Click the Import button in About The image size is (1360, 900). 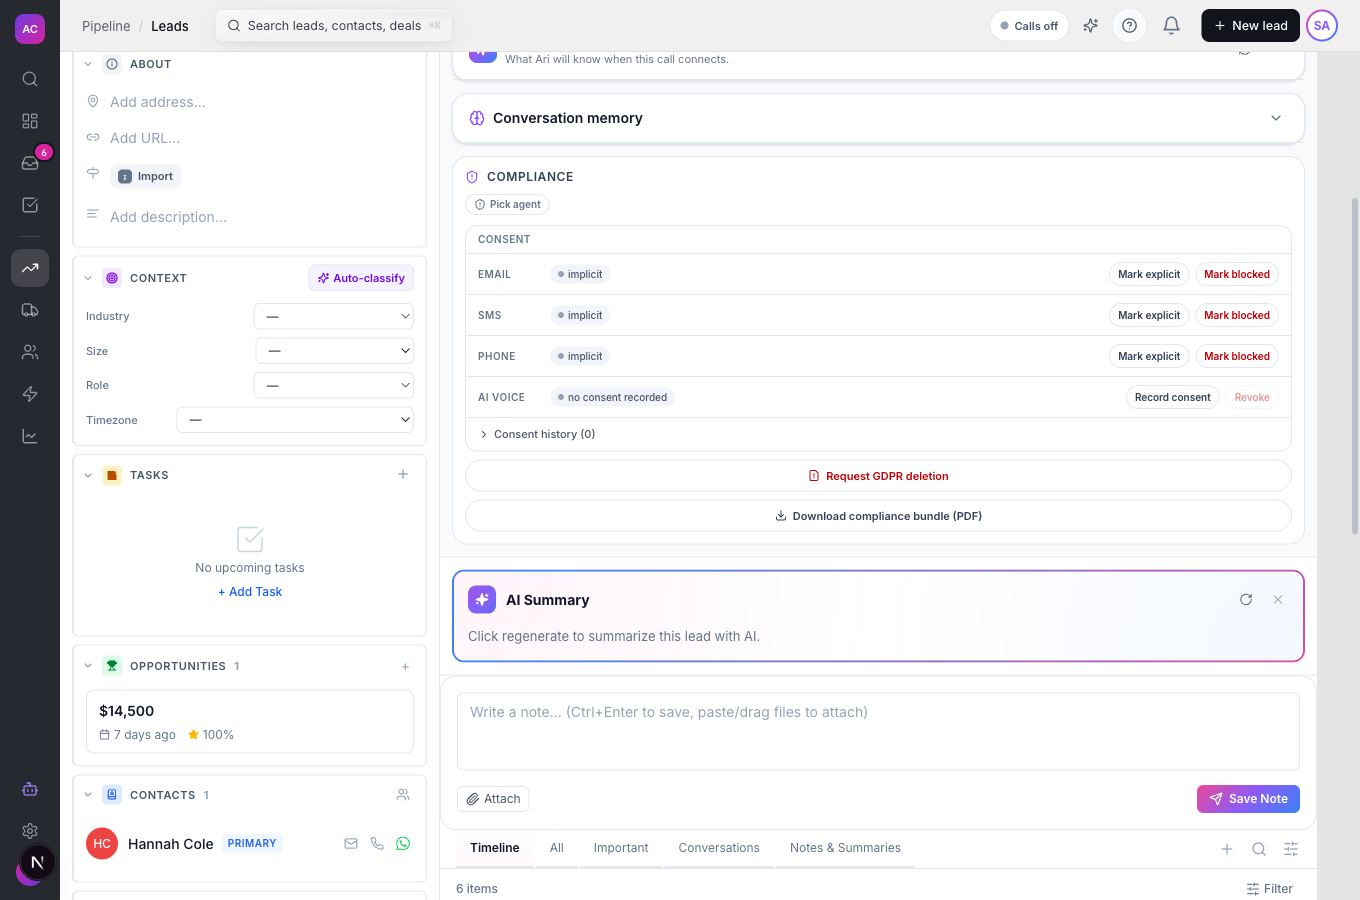point(145,176)
